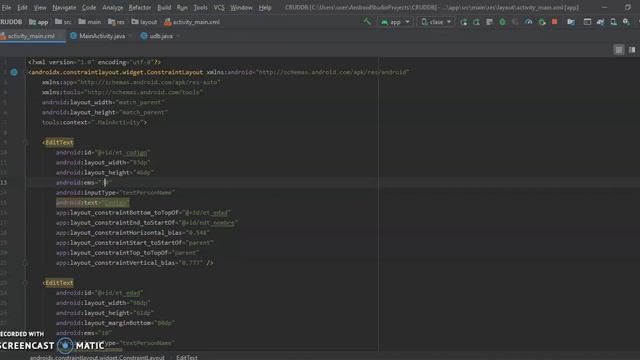The image size is (640, 360).
Task: Click the greyed coverage run icon
Action: (516, 22)
